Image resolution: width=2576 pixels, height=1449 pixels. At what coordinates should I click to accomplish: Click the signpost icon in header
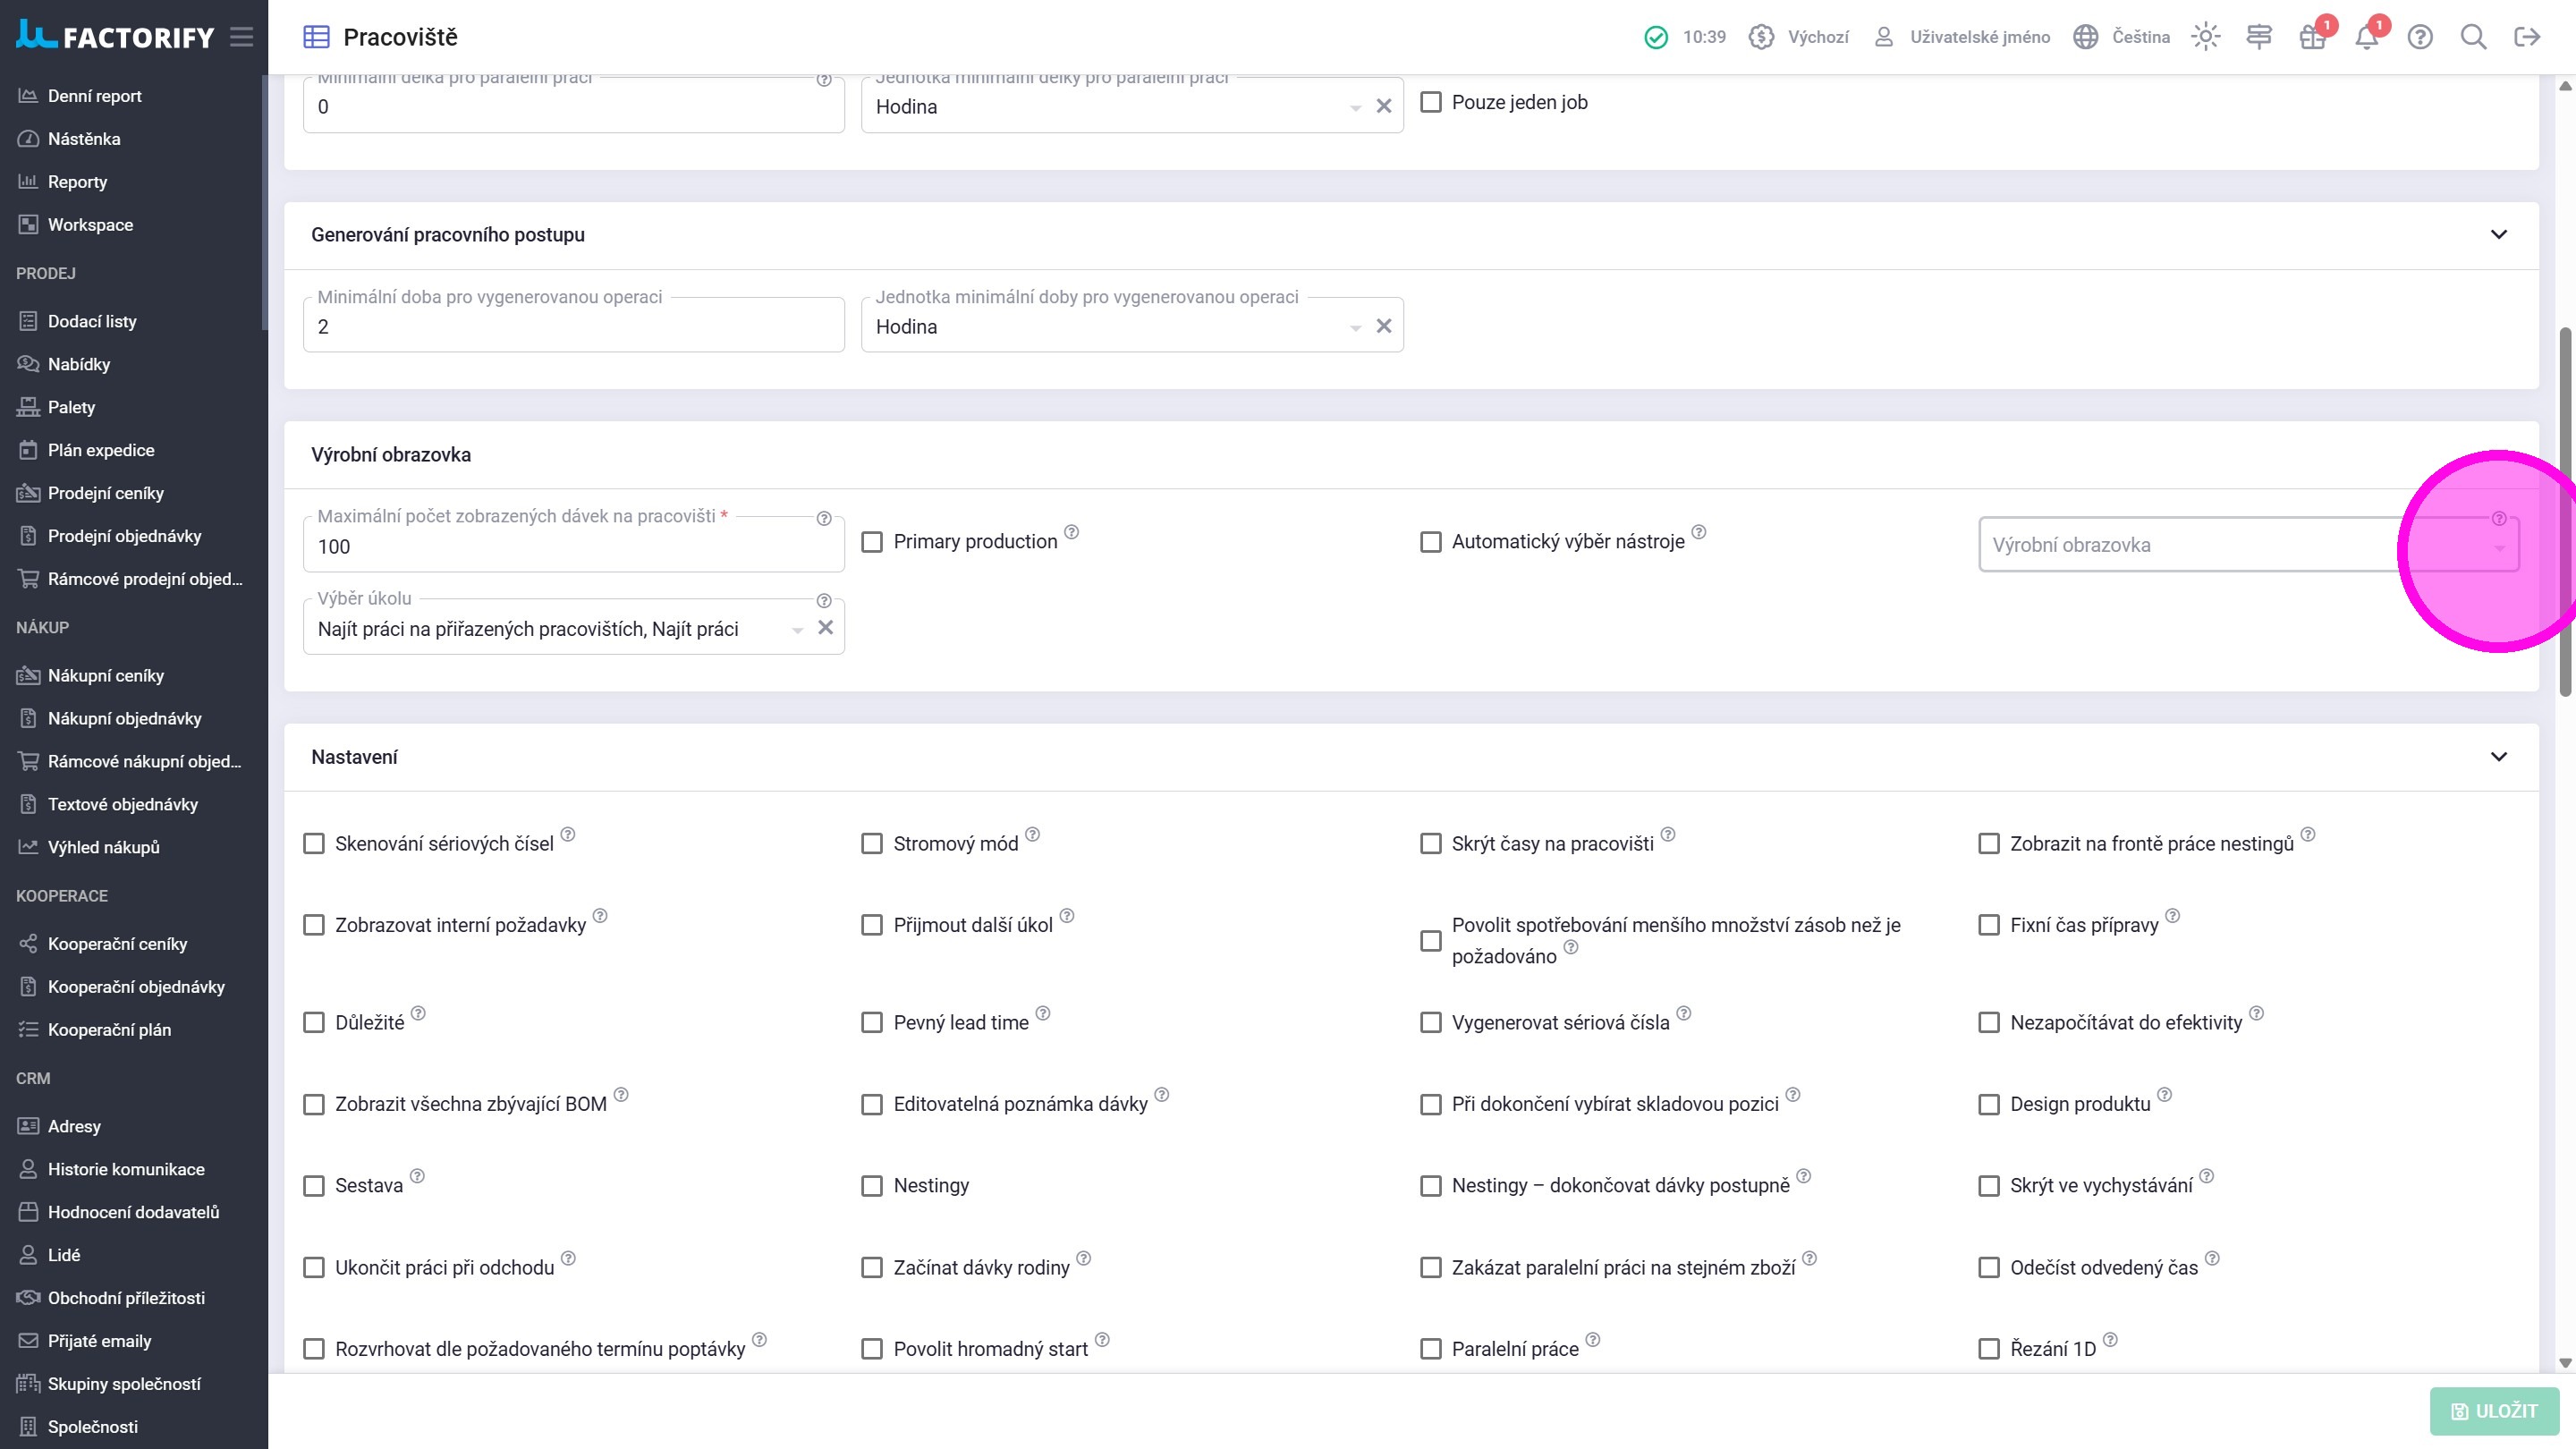(x=2259, y=37)
